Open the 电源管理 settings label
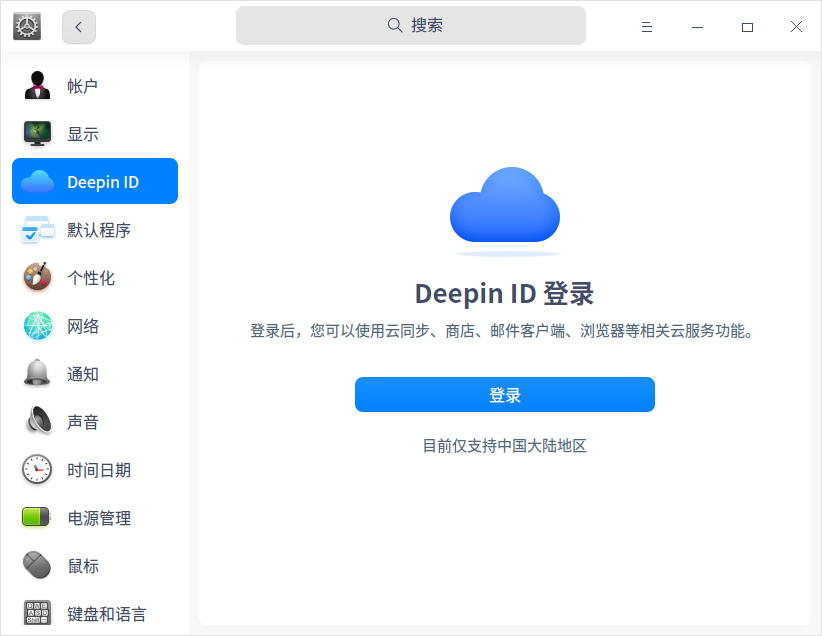 (99, 518)
